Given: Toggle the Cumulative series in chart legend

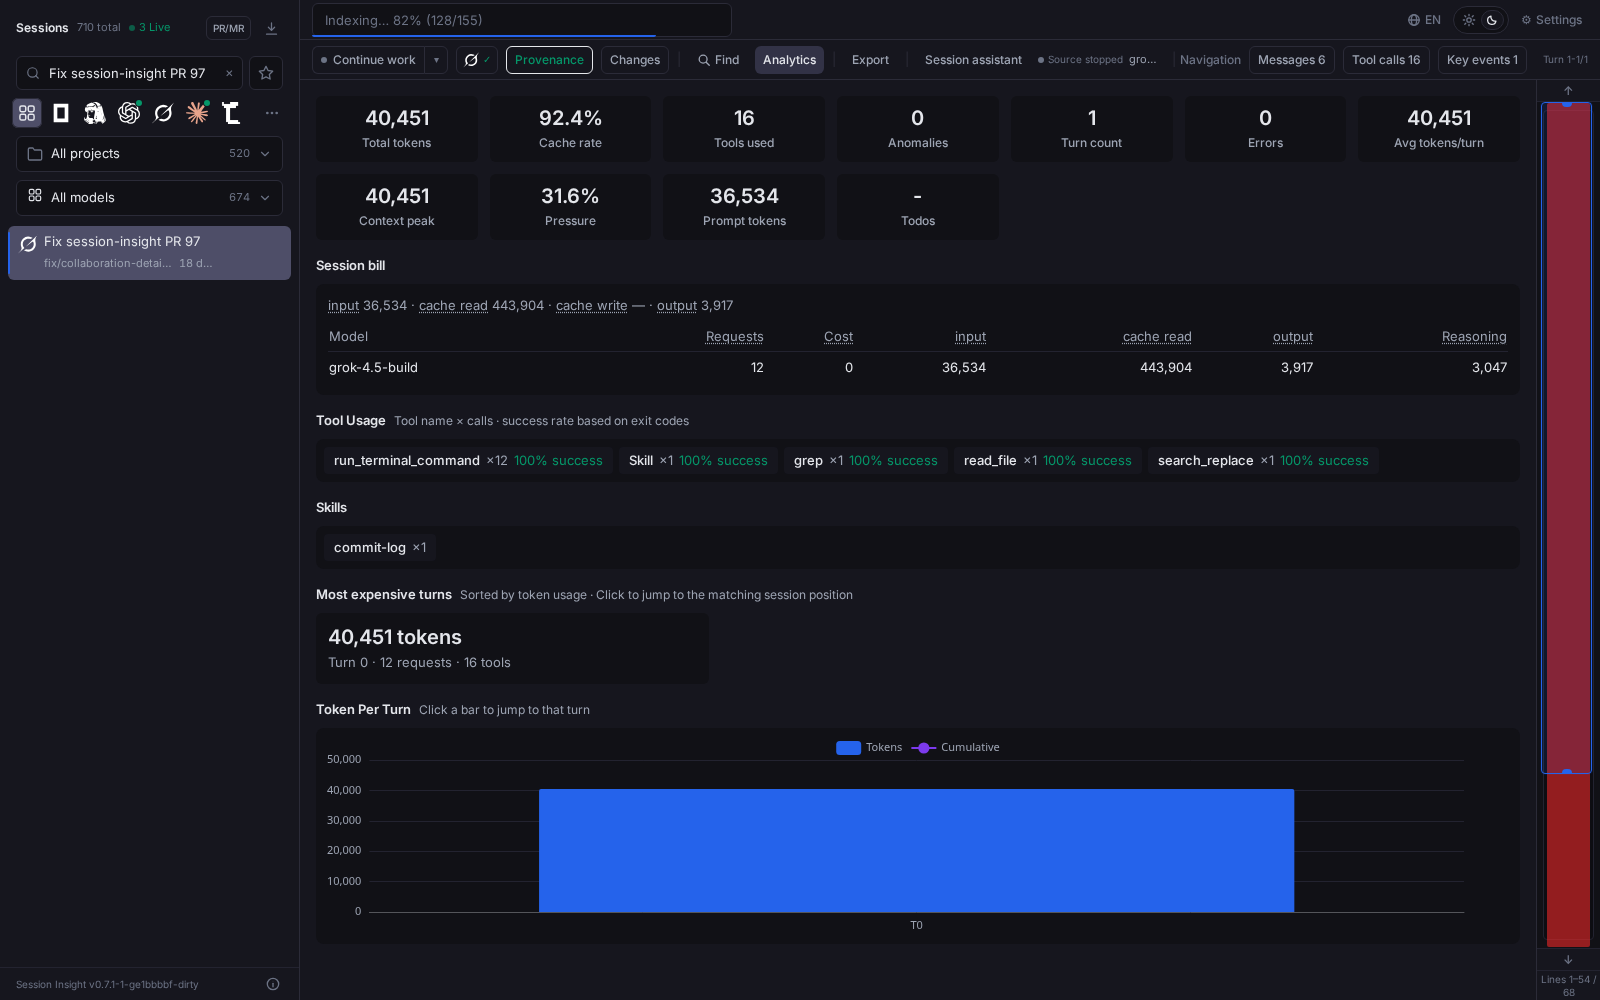Looking at the screenshot, I should (956, 747).
